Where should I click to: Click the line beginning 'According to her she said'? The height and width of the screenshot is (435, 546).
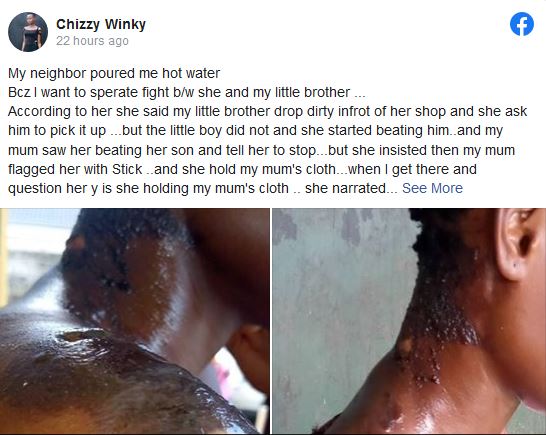point(267,111)
